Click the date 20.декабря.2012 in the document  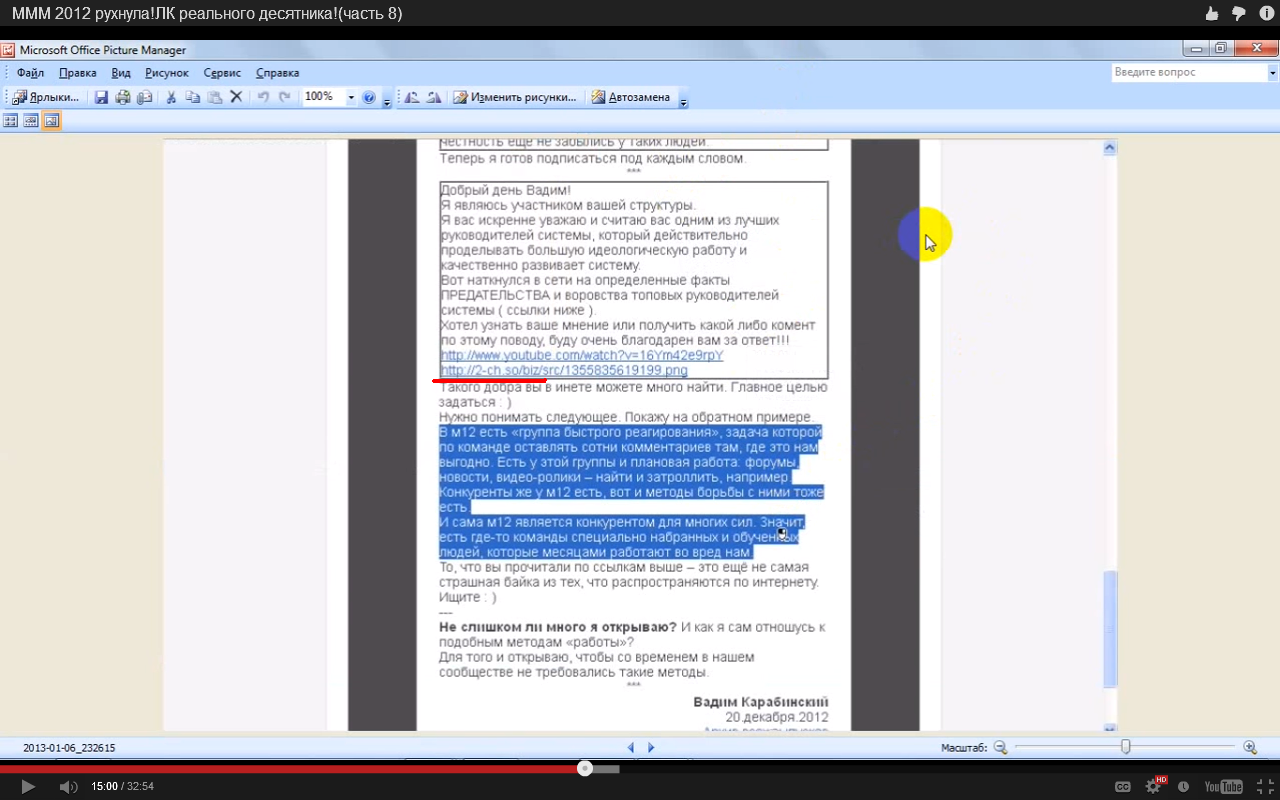(777, 717)
